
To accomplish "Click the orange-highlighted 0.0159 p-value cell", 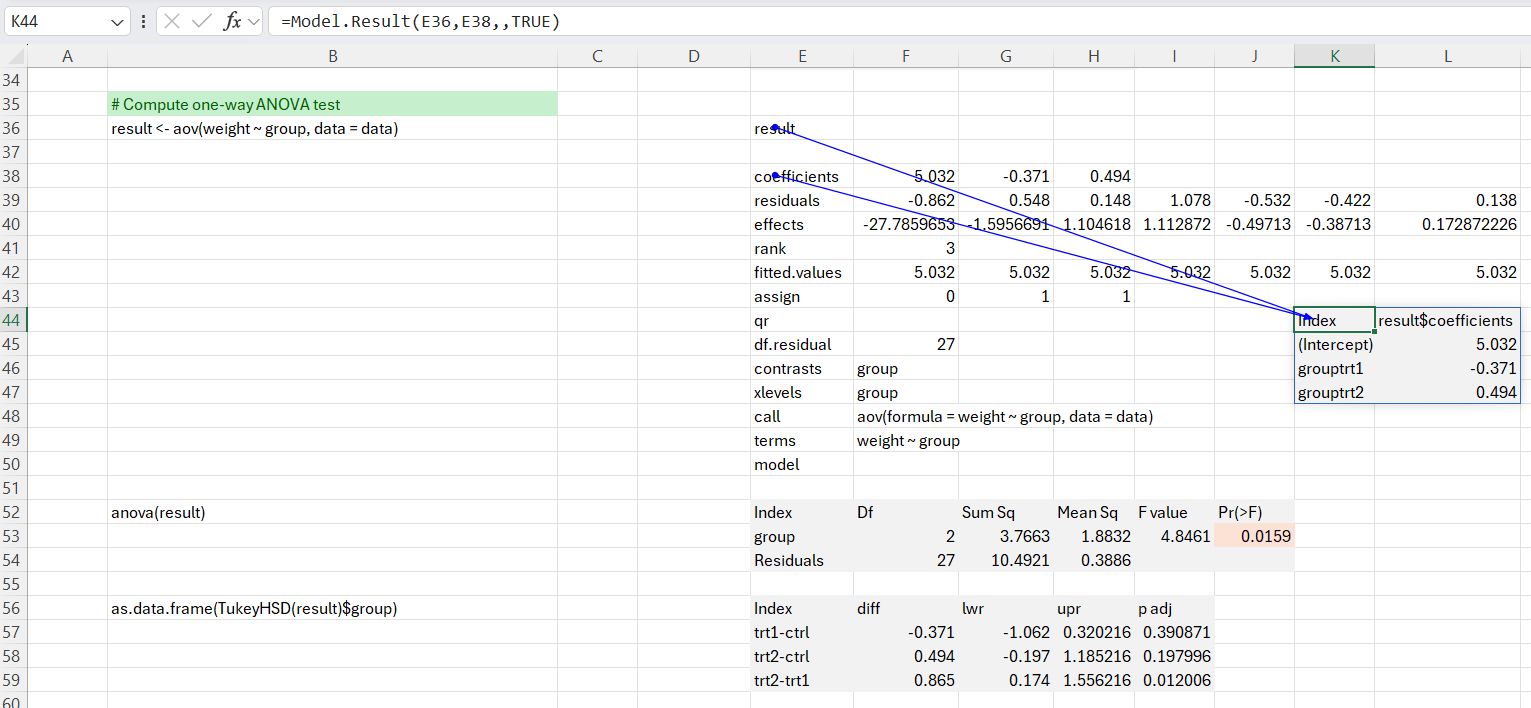I will [x=1254, y=537].
